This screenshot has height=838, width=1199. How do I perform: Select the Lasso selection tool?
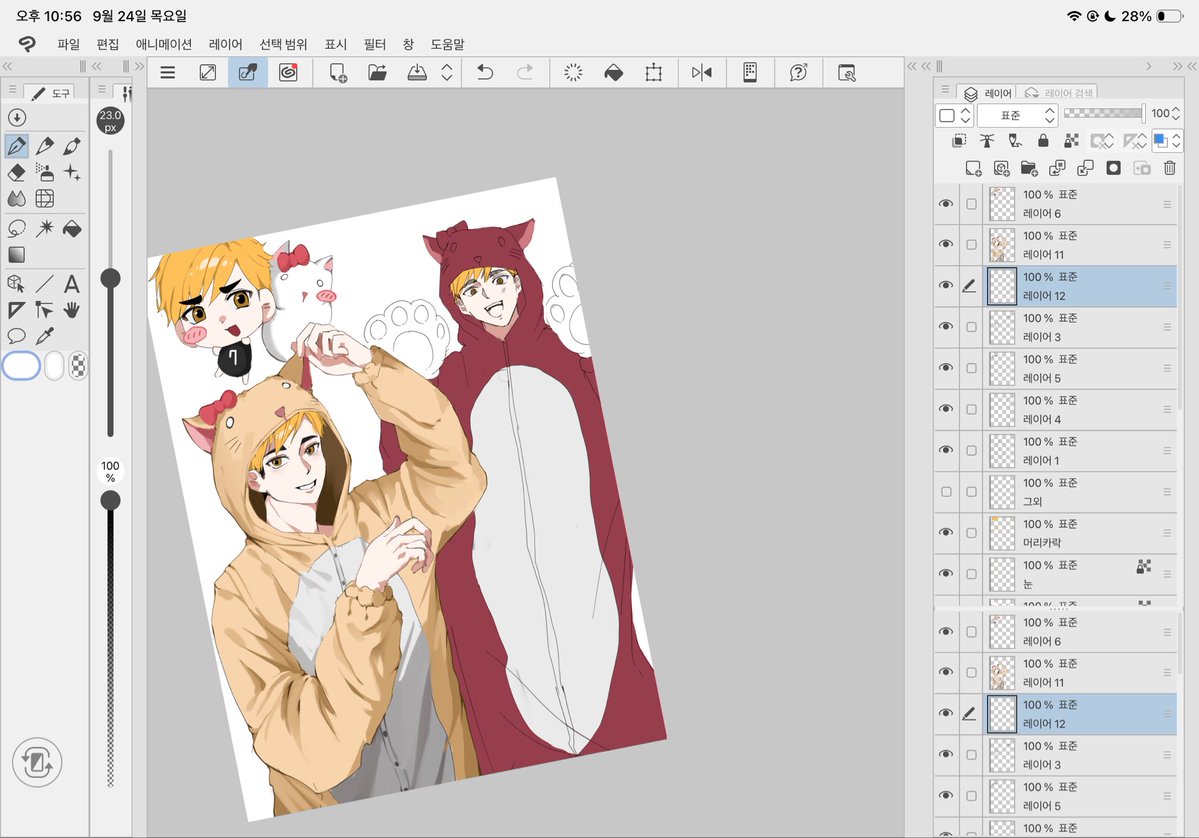(17, 228)
